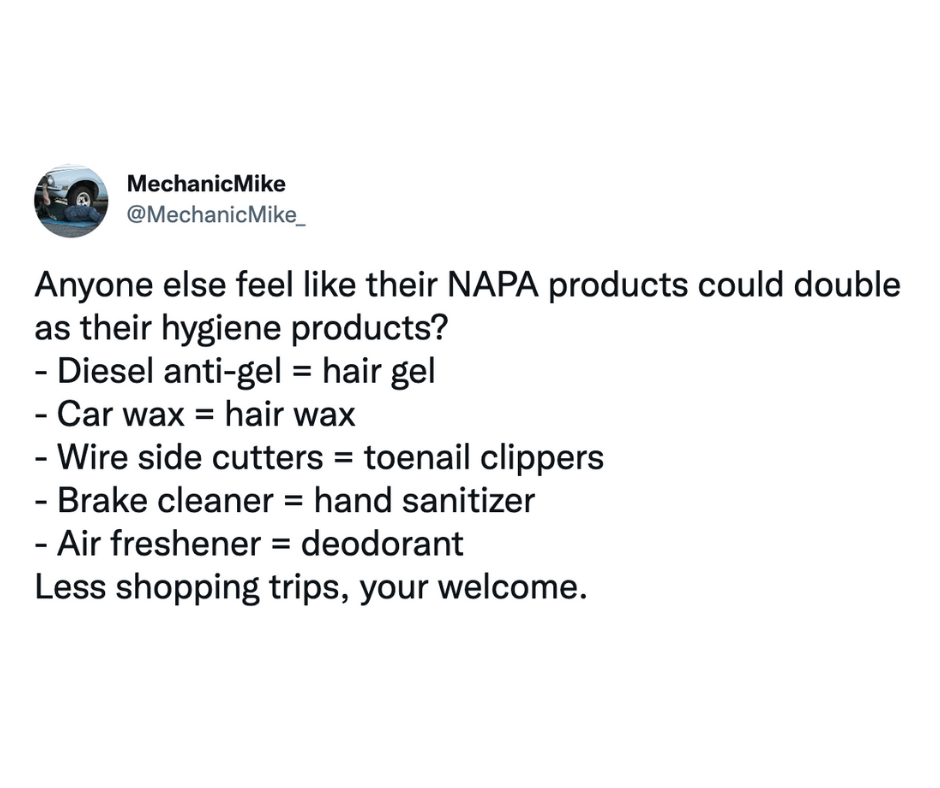
Task: Click the 'Wire side cutters' text
Action: pyautogui.click(x=190, y=457)
